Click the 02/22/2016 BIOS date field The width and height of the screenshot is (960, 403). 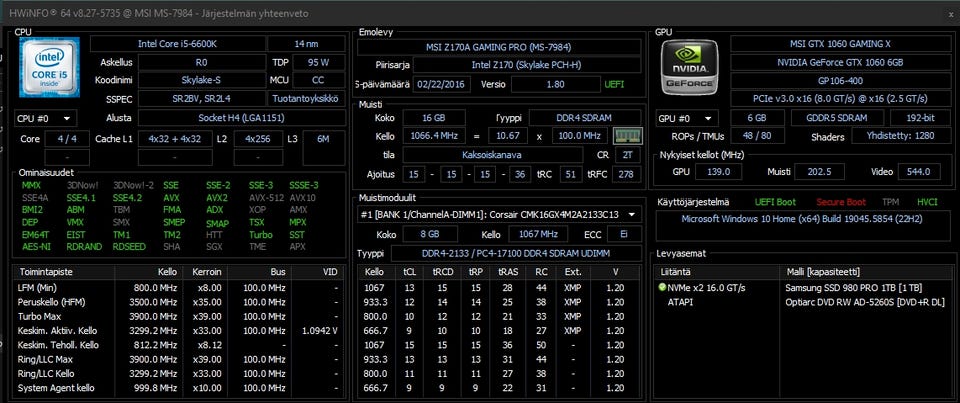[x=443, y=85]
